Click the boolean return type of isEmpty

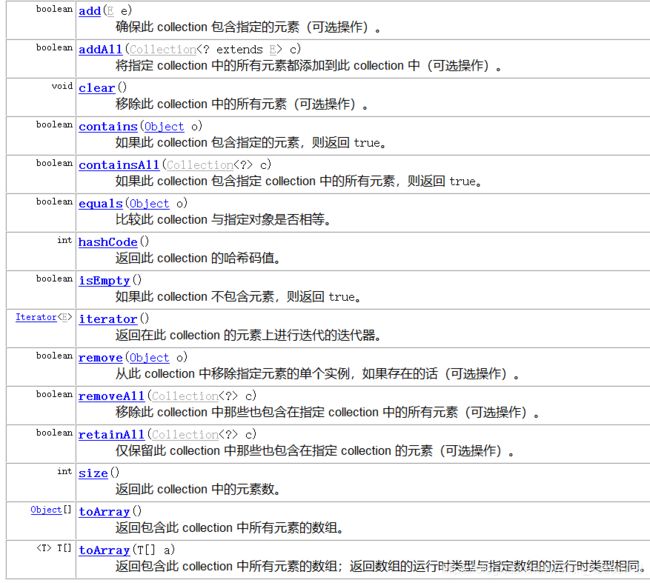[54, 279]
